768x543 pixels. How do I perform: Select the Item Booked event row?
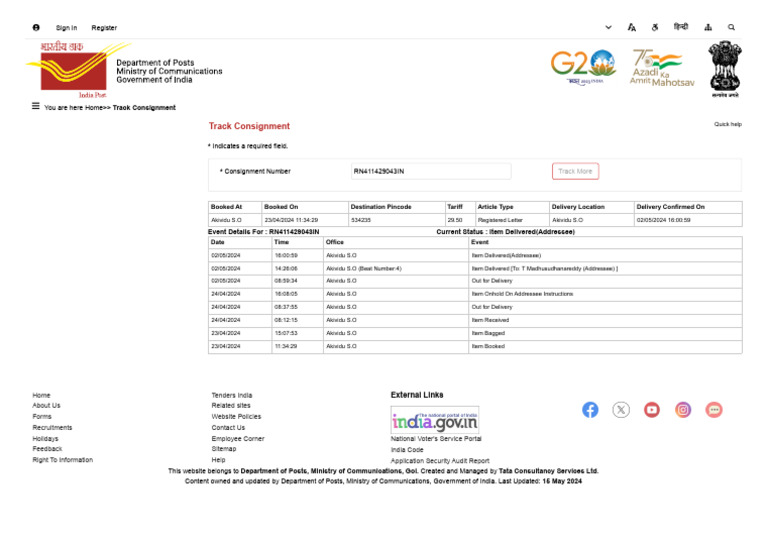pyautogui.click(x=475, y=346)
